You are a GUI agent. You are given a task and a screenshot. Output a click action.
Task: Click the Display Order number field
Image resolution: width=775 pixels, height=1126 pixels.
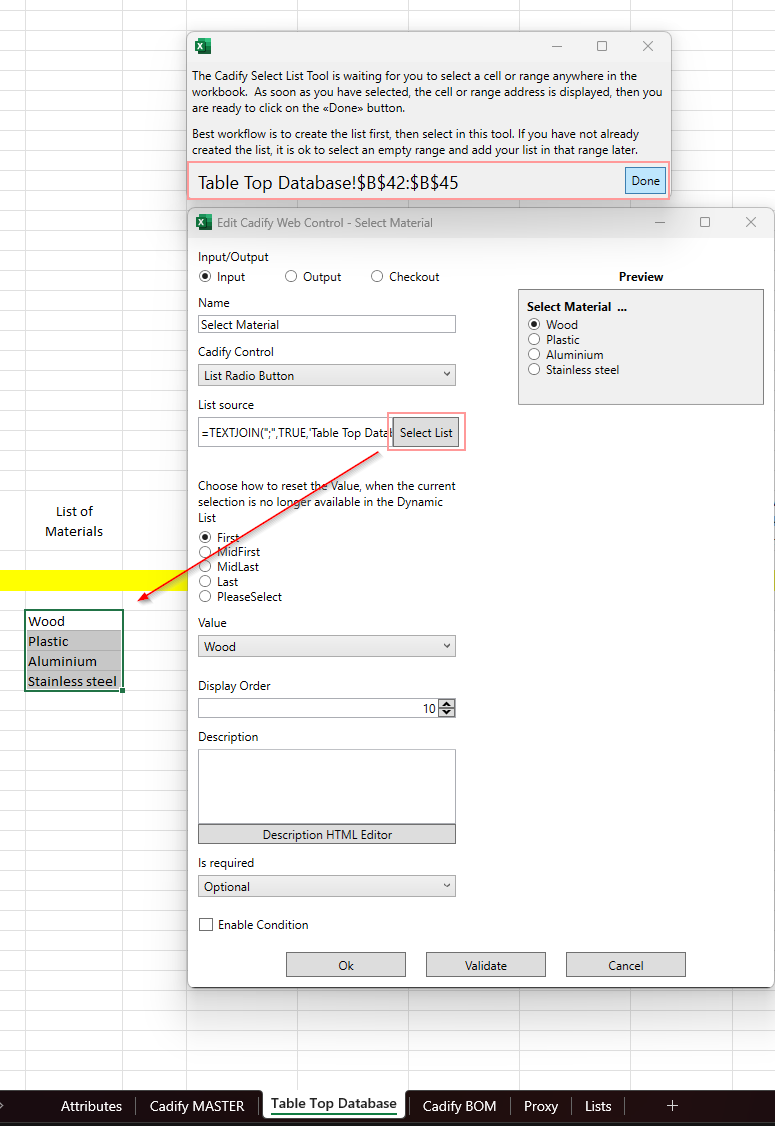318,708
